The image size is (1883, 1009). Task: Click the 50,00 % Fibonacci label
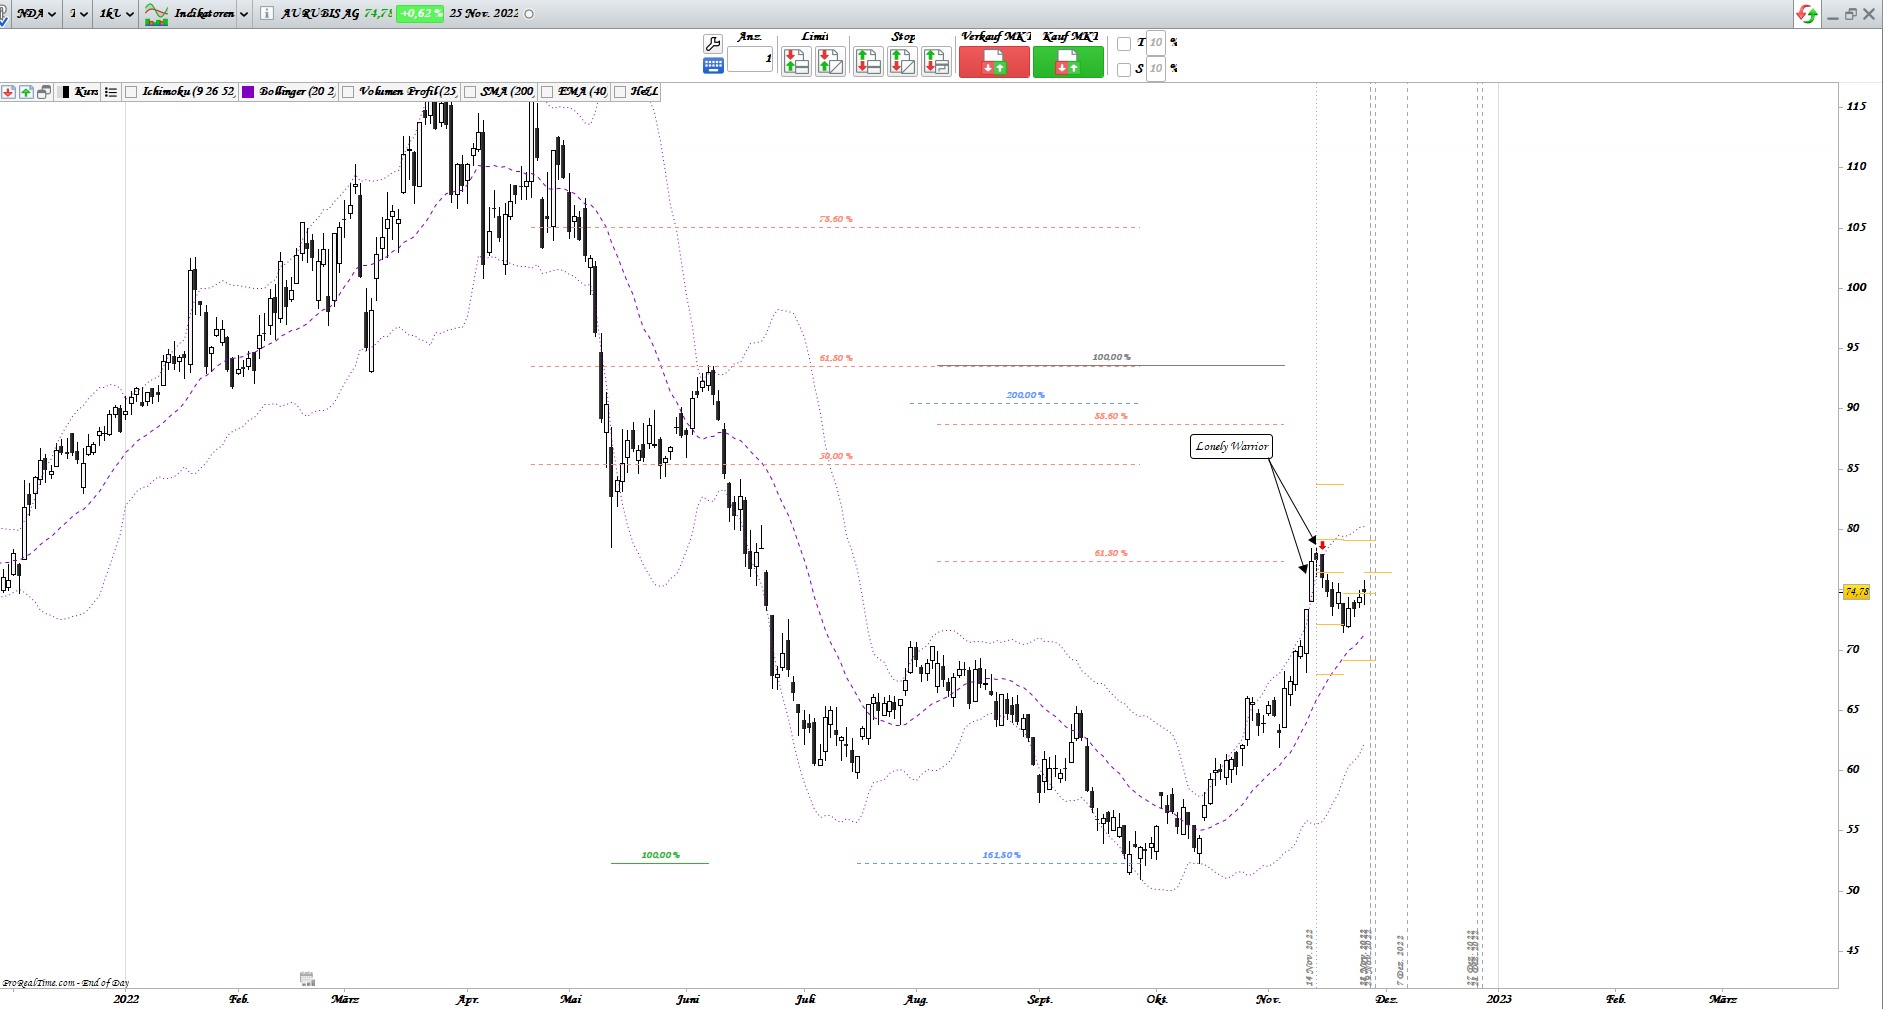click(x=835, y=456)
